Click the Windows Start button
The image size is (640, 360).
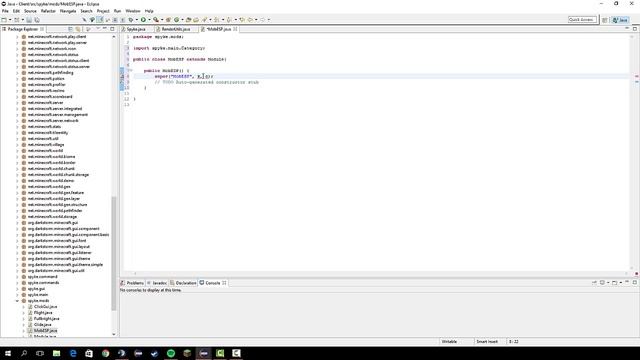[8, 353]
